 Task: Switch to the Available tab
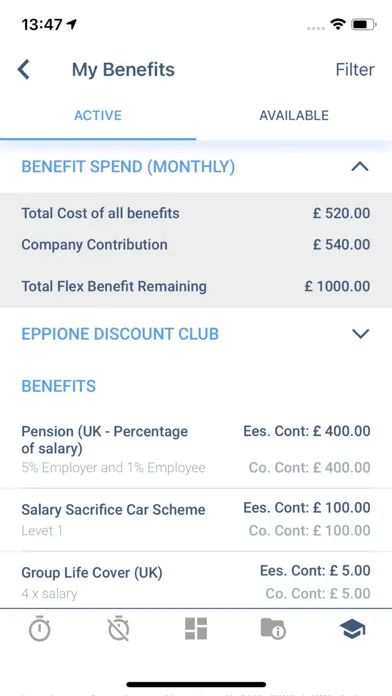click(294, 115)
